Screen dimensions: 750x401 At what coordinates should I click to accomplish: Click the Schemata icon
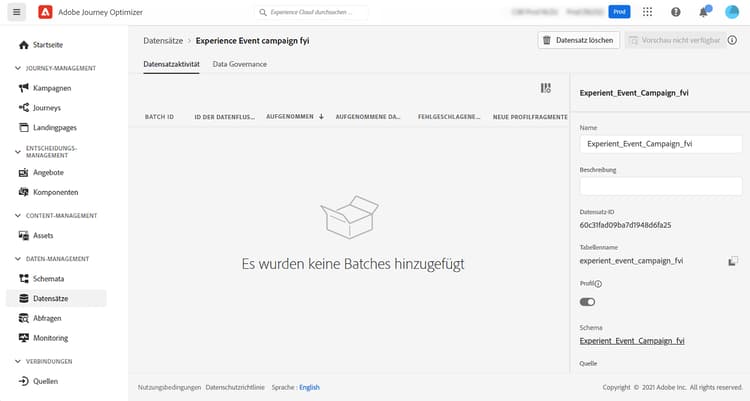(x=23, y=278)
